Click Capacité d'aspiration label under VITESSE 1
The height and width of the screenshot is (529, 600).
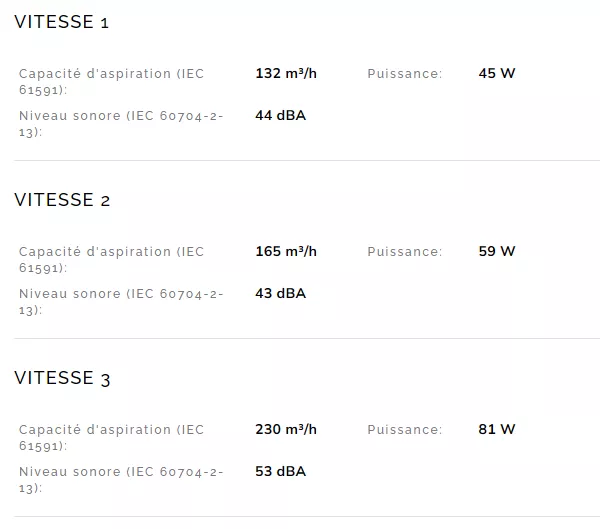(x=110, y=81)
